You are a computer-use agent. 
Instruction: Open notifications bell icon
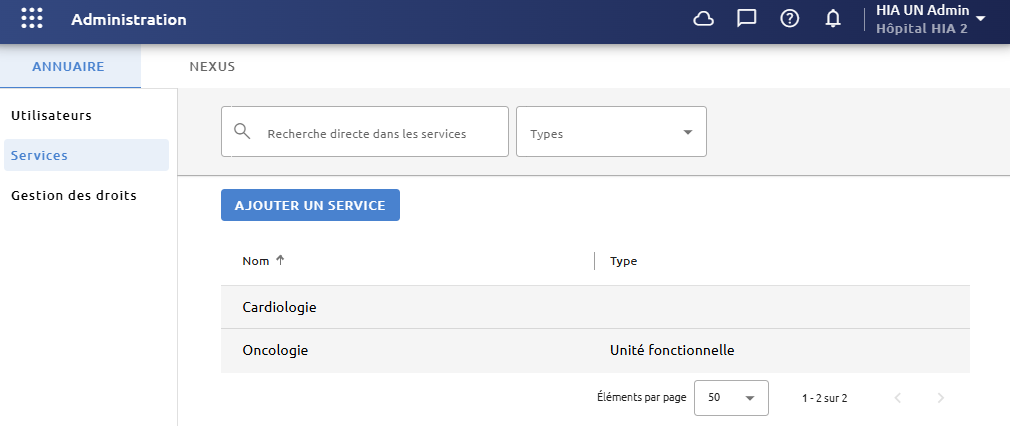(x=833, y=19)
